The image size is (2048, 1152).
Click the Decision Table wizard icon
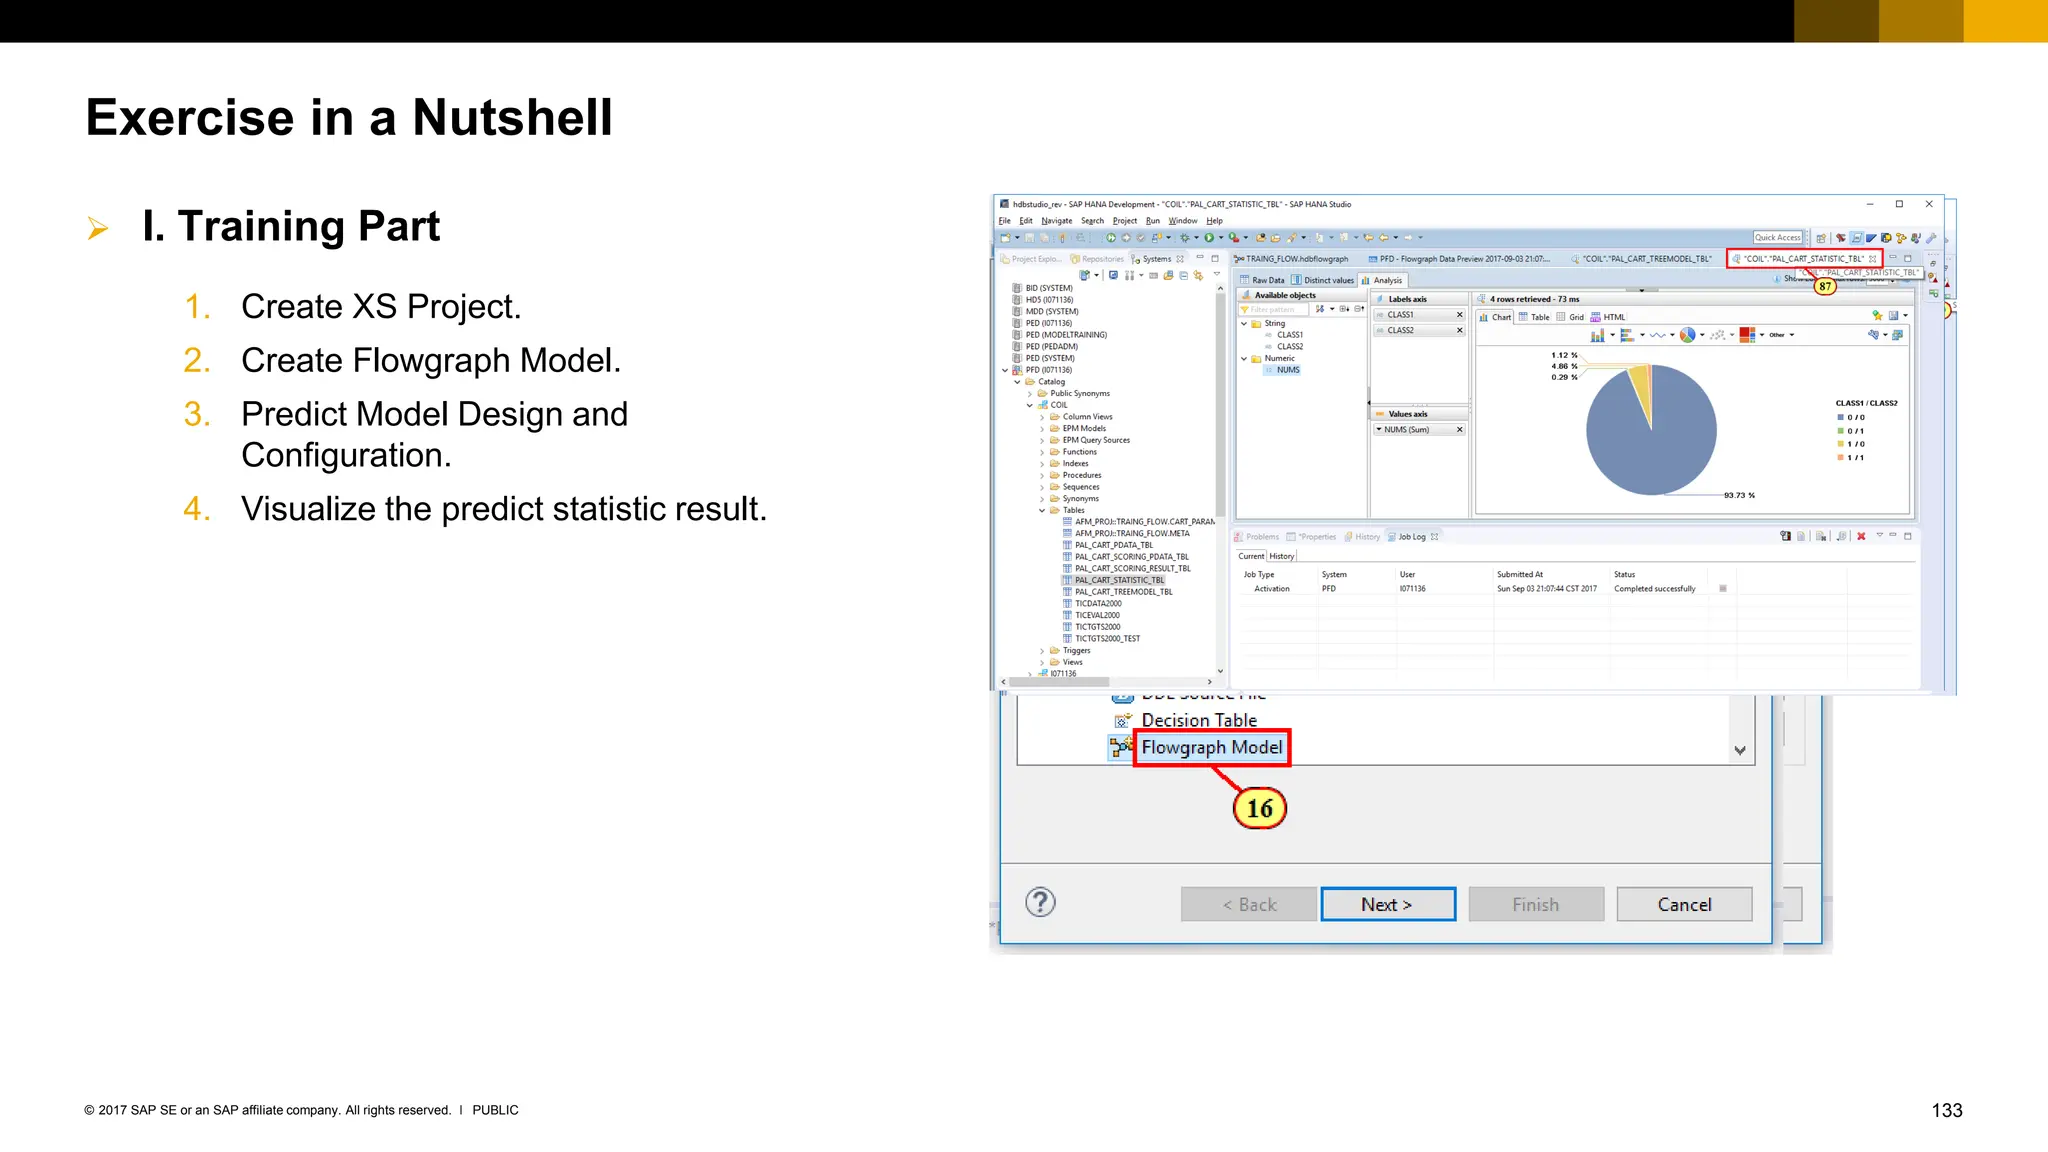(1122, 720)
